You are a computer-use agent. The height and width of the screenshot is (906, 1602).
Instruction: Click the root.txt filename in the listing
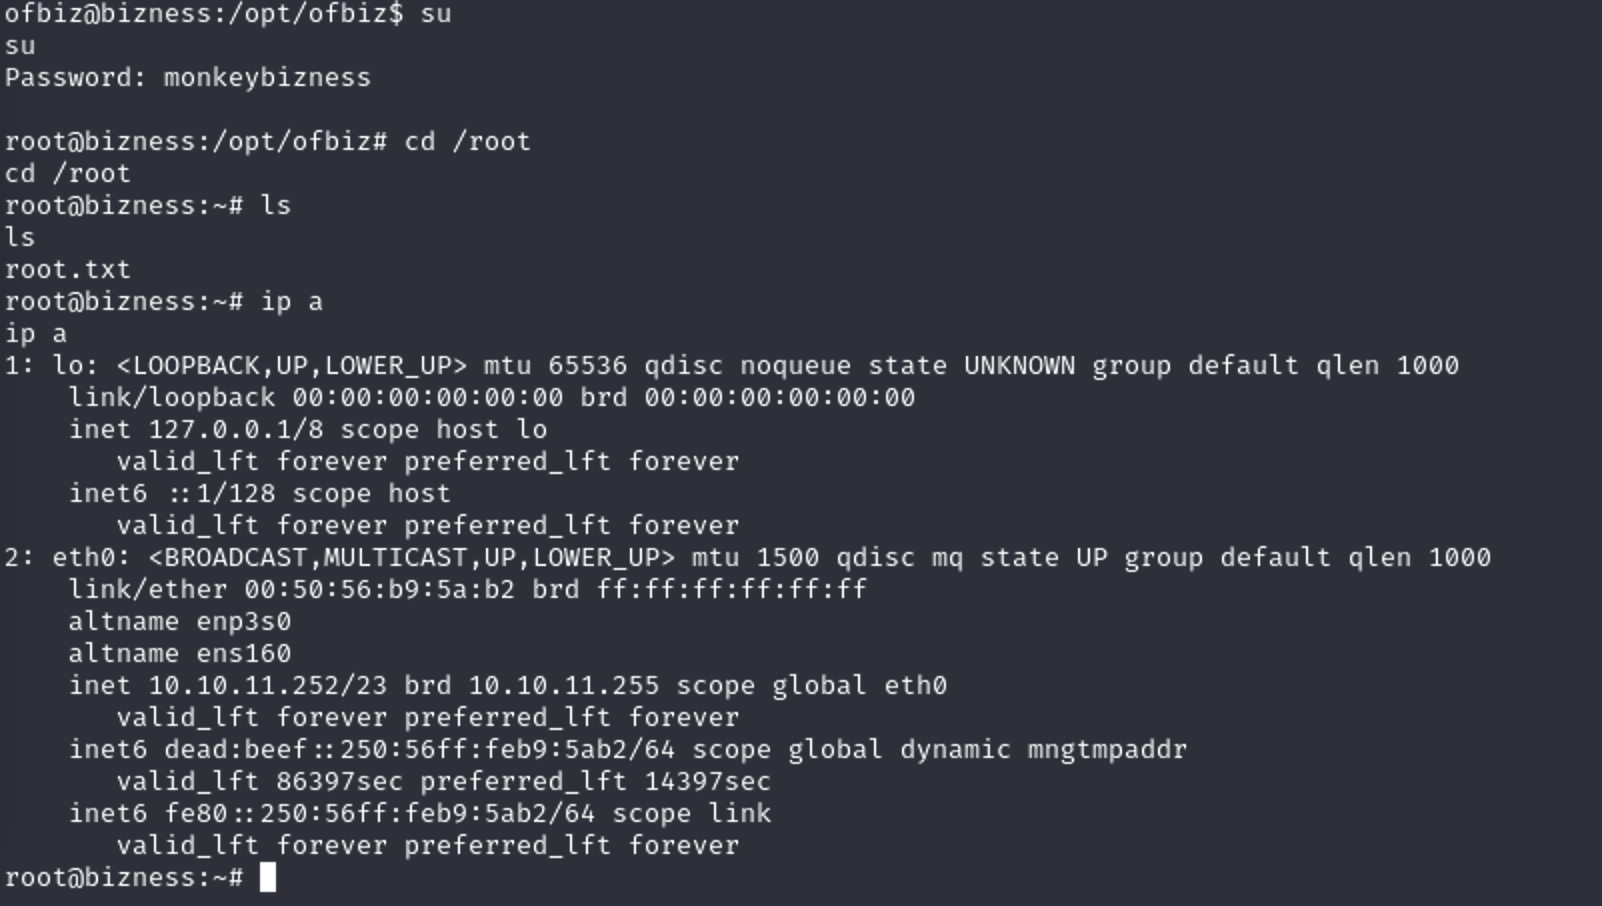pos(68,270)
